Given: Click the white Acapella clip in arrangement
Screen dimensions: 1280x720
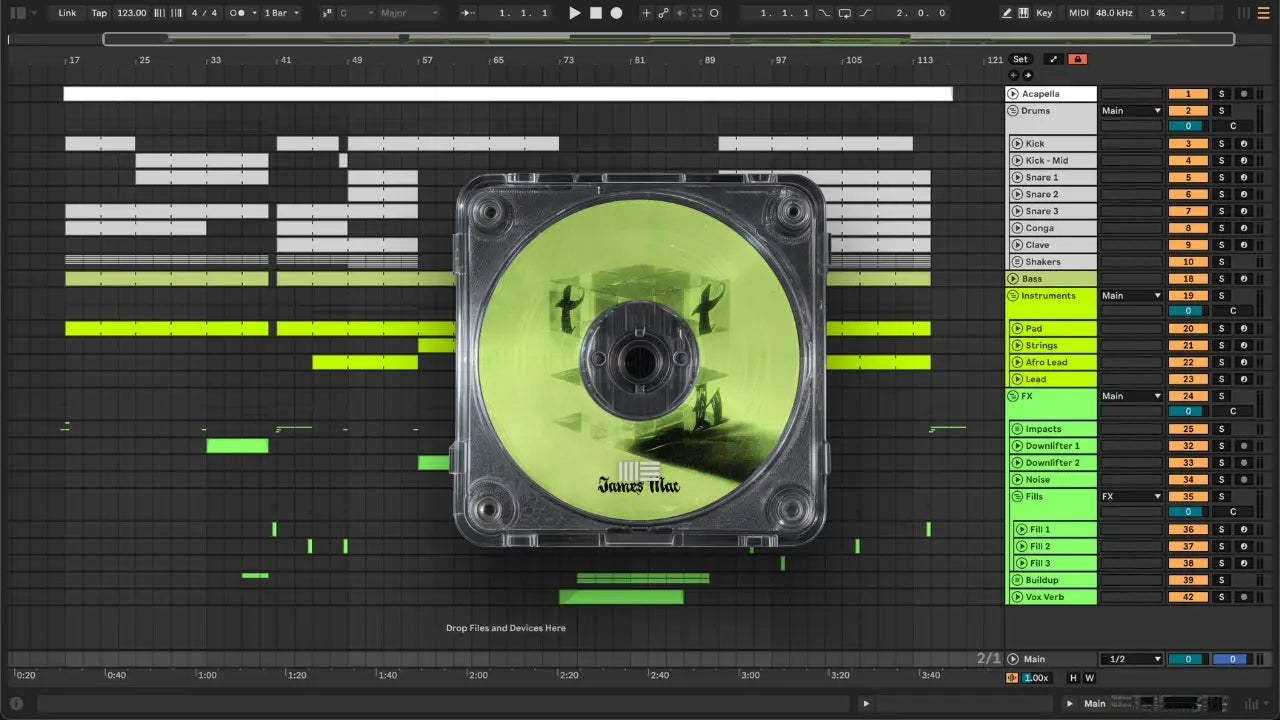Looking at the screenshot, I should click(508, 94).
